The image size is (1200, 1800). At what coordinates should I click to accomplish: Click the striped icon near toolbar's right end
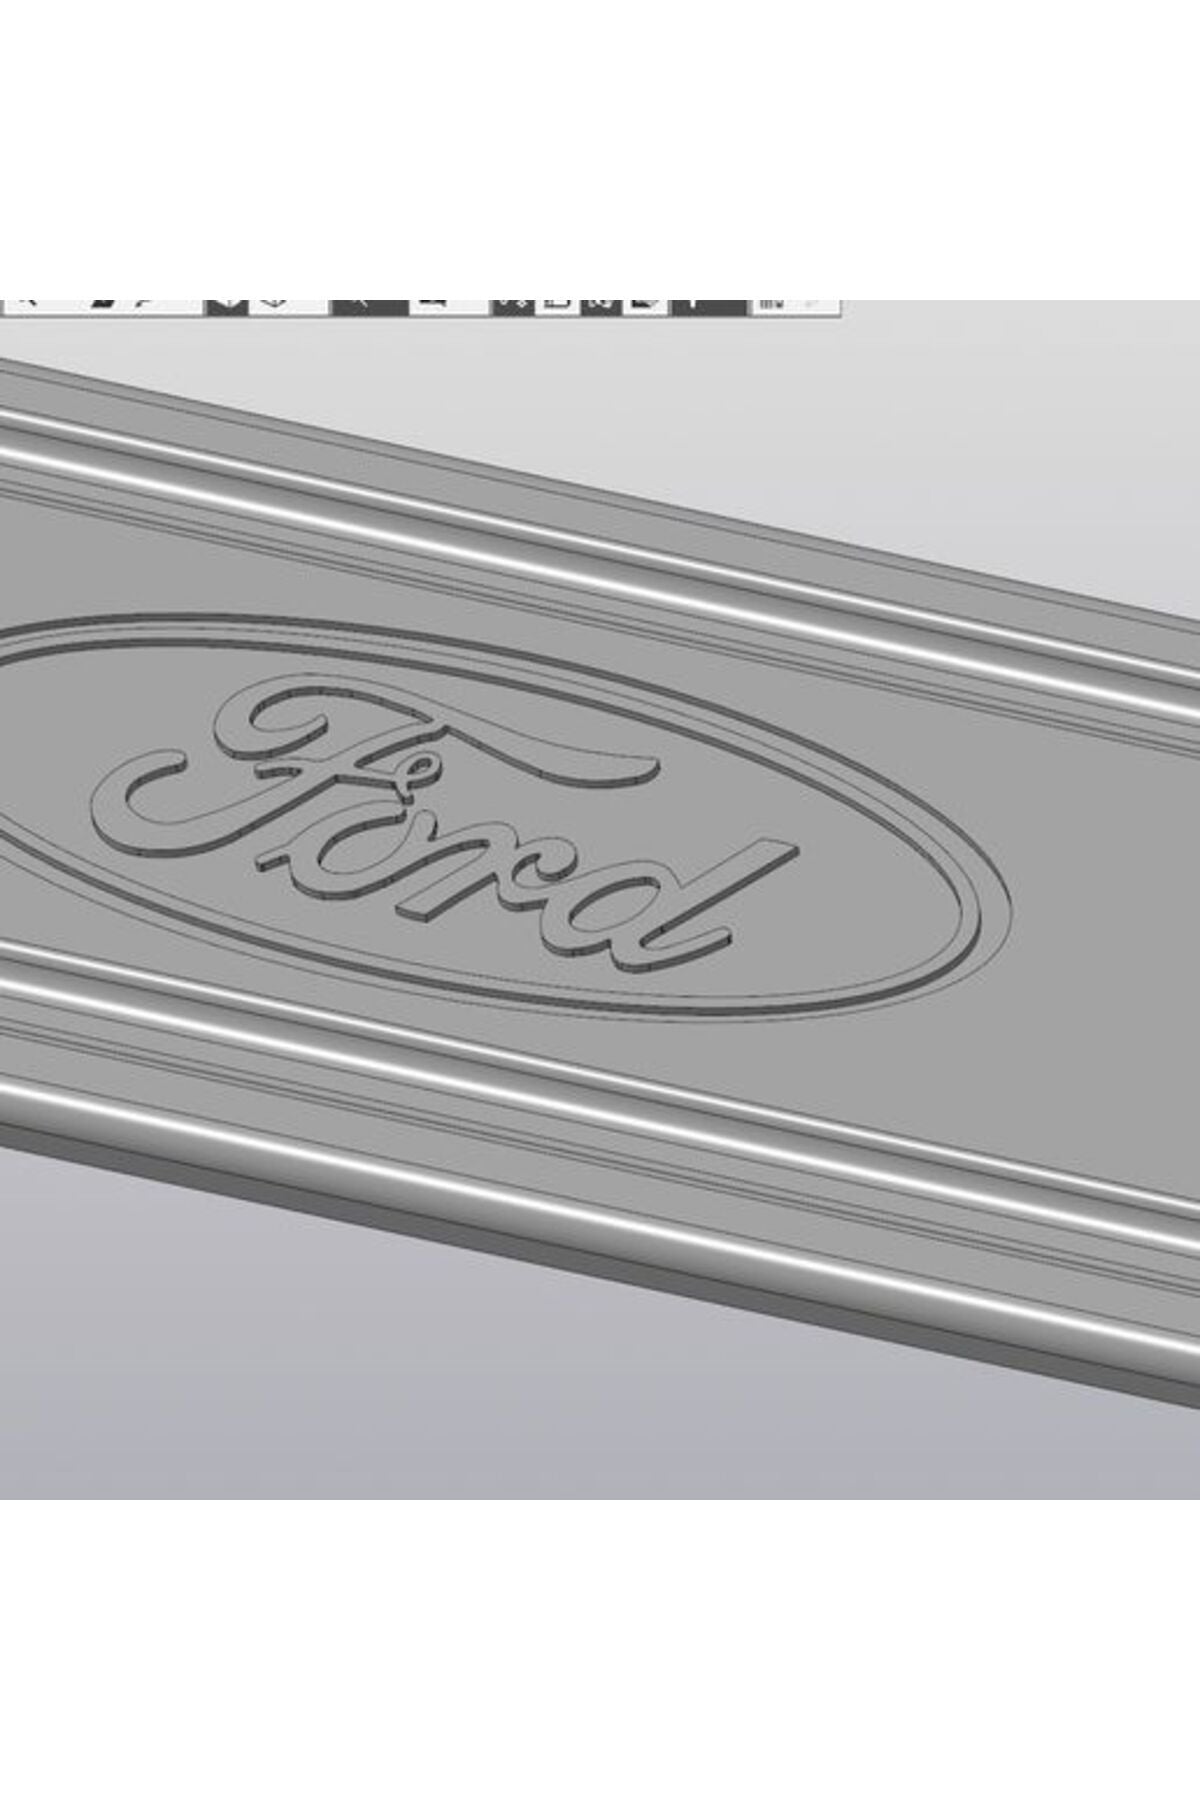pyautogui.click(x=771, y=303)
